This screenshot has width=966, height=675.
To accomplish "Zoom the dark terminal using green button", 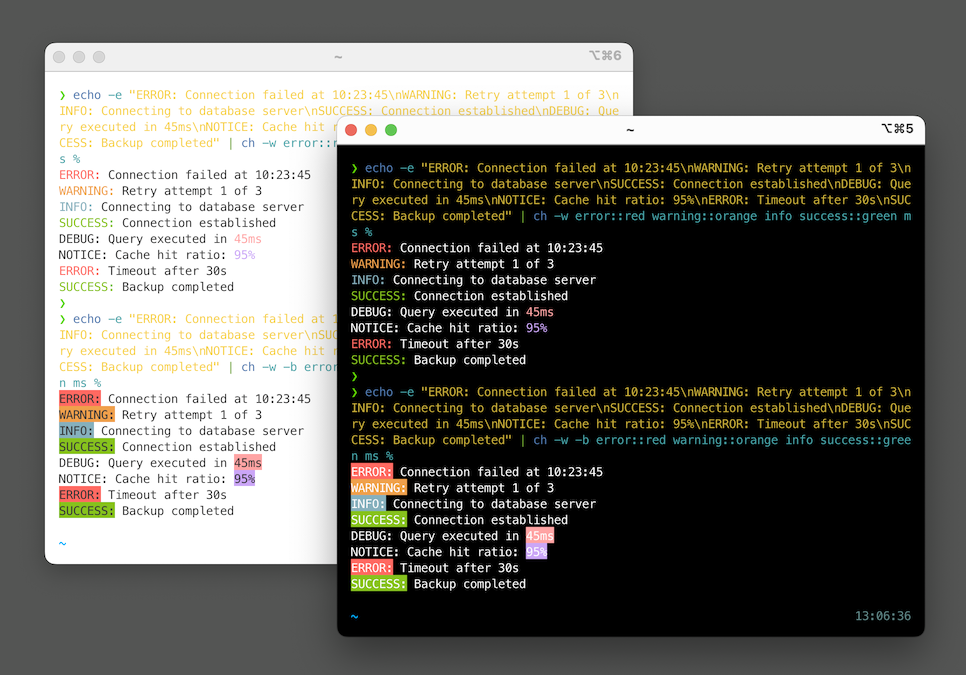I will click(x=391, y=130).
